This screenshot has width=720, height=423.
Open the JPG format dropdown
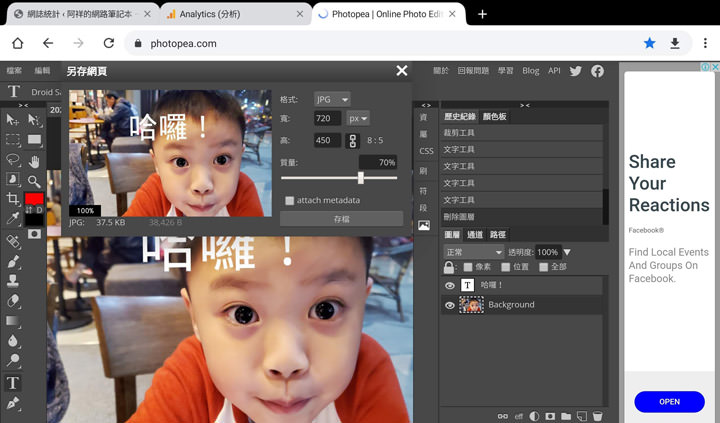point(332,99)
